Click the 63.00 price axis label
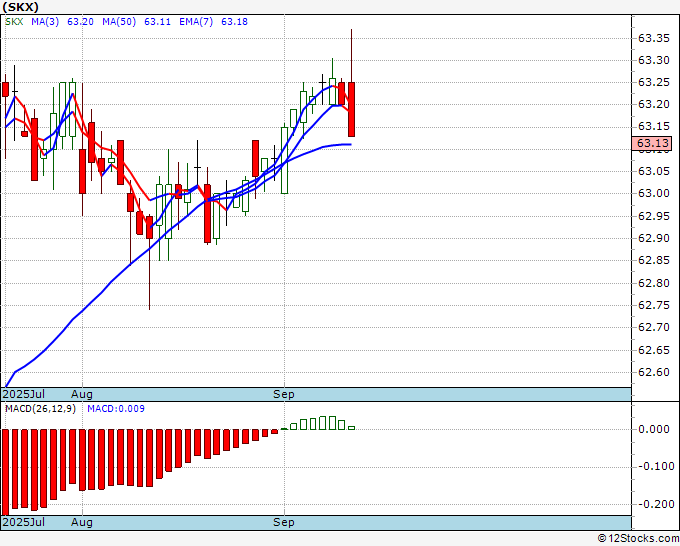The height and width of the screenshot is (546, 680). [x=654, y=193]
